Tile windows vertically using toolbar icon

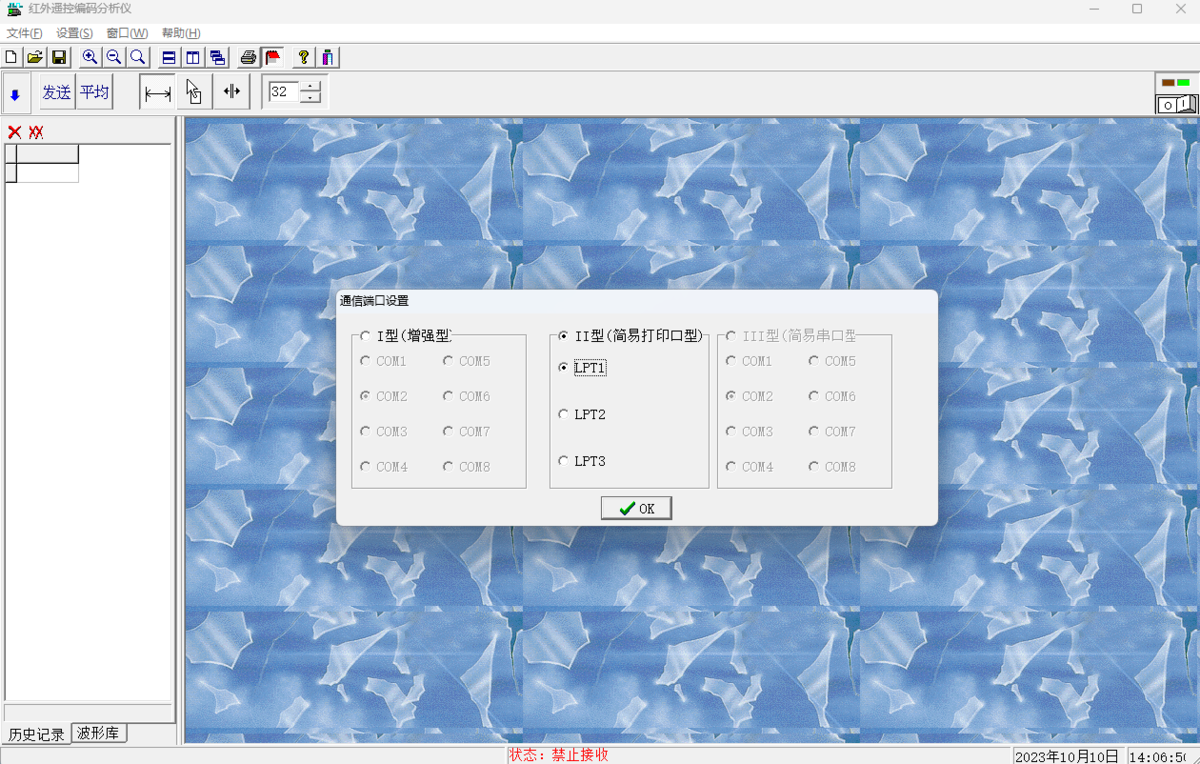(x=193, y=57)
